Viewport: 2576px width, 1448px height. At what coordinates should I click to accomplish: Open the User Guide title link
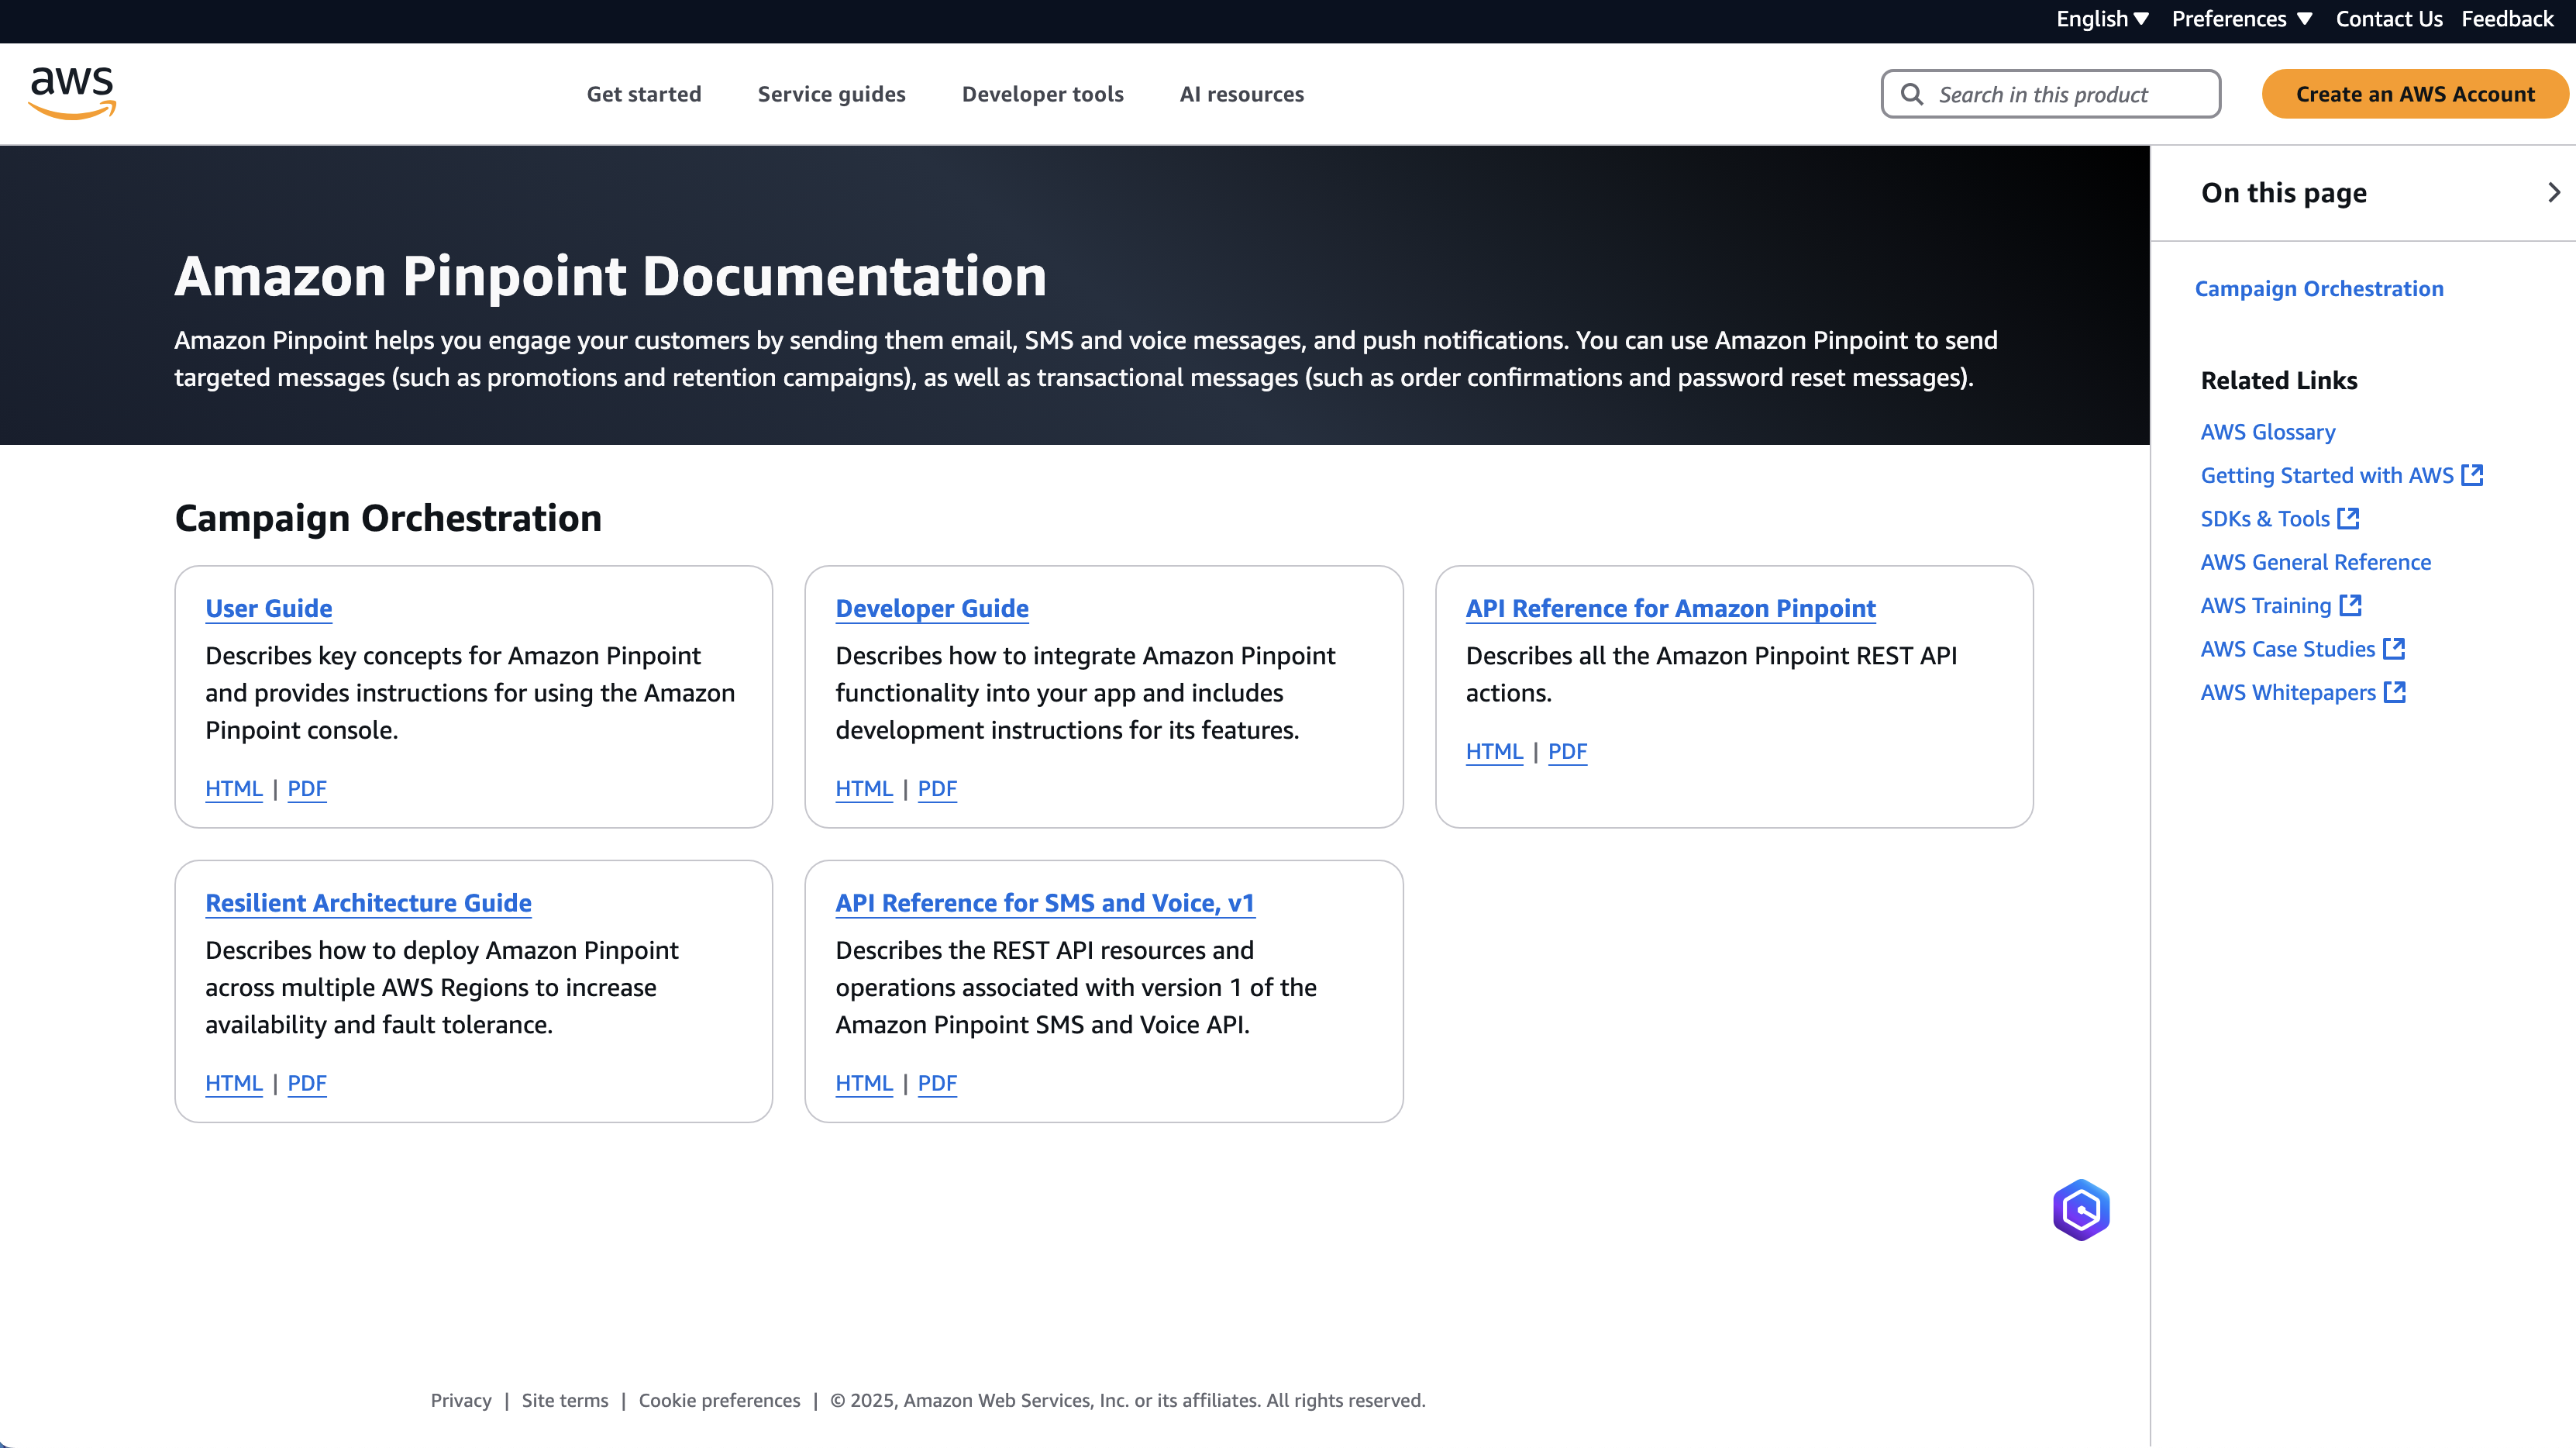point(268,608)
